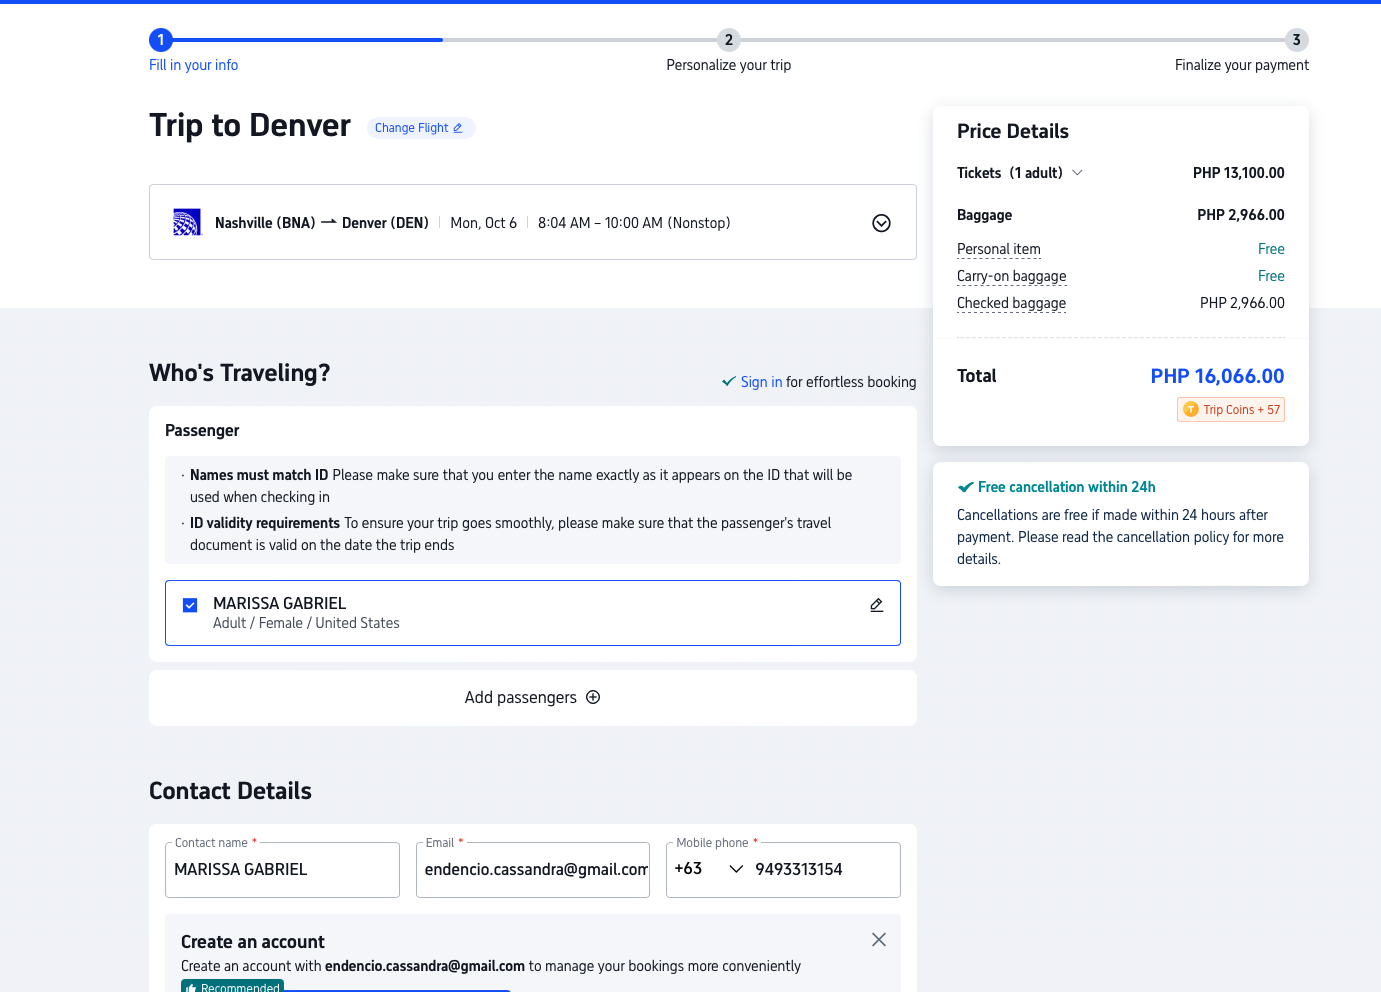This screenshot has width=1381, height=992.
Task: Click the Mon, Oct 6 flight date
Action: [x=484, y=223]
